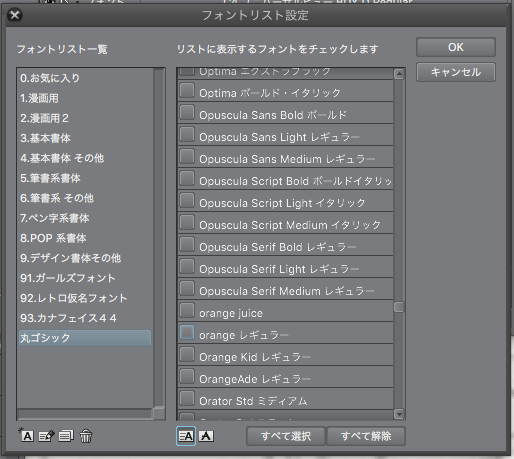Image resolution: width=514 pixels, height=459 pixels.
Task: Click the new font list icon
Action: click(x=26, y=435)
